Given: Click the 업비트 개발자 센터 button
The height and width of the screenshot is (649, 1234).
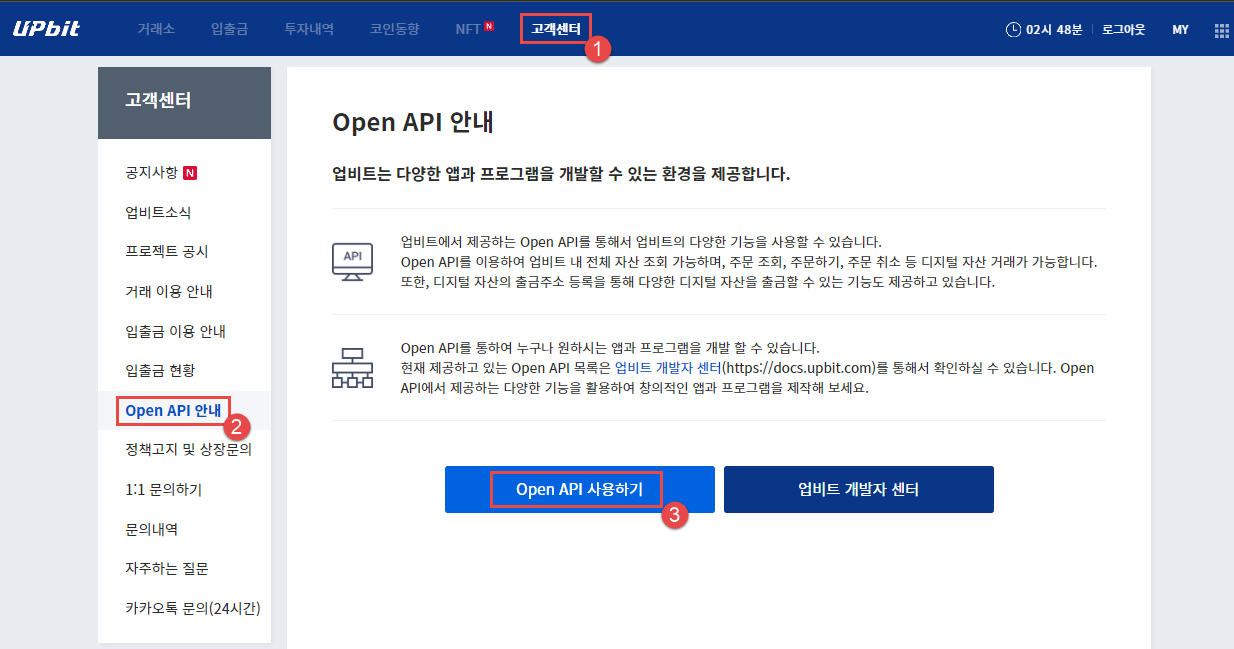Looking at the screenshot, I should tap(859, 489).
